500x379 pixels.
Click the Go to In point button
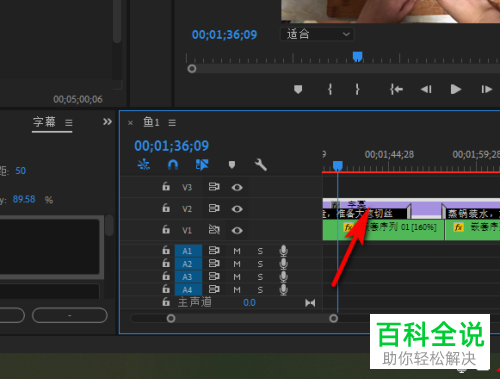coord(396,89)
